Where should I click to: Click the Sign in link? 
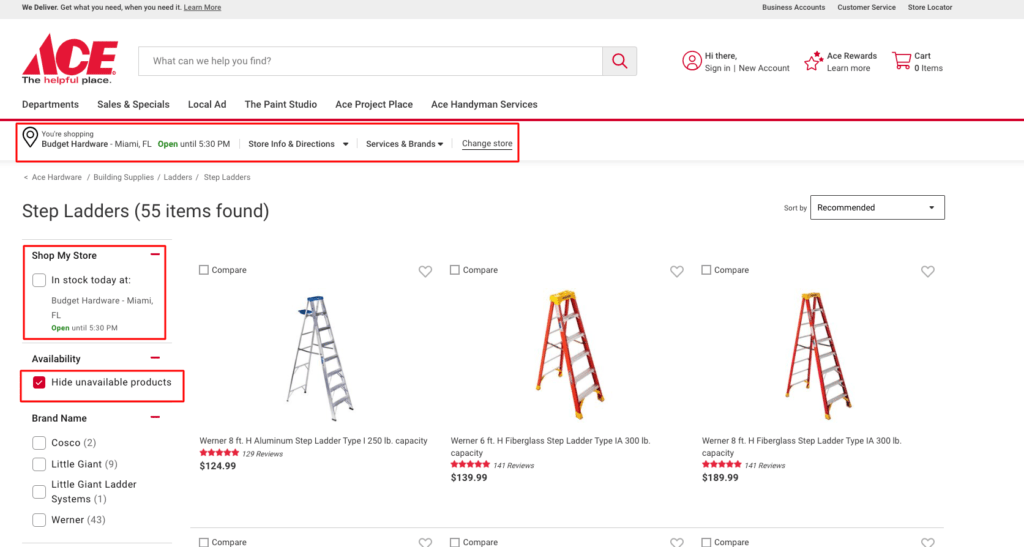click(717, 68)
